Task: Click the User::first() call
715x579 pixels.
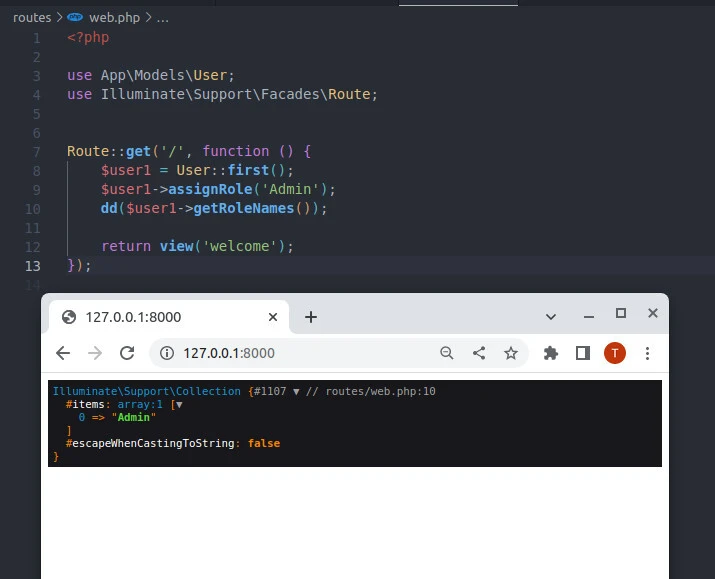Action: pos(230,171)
